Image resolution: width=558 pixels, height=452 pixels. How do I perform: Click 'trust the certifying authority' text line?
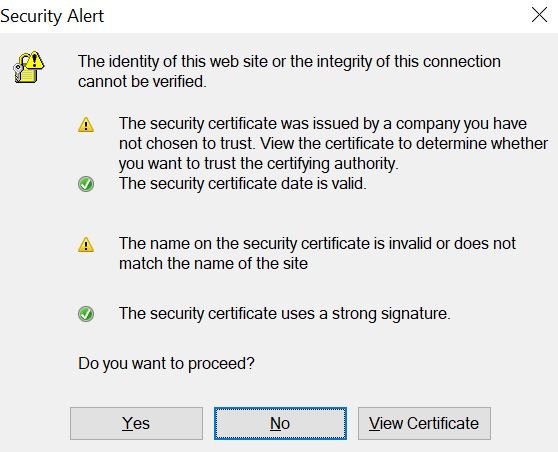258,164
